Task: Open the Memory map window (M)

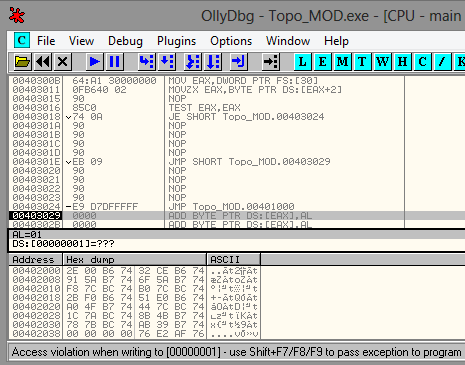Action: (x=342, y=62)
